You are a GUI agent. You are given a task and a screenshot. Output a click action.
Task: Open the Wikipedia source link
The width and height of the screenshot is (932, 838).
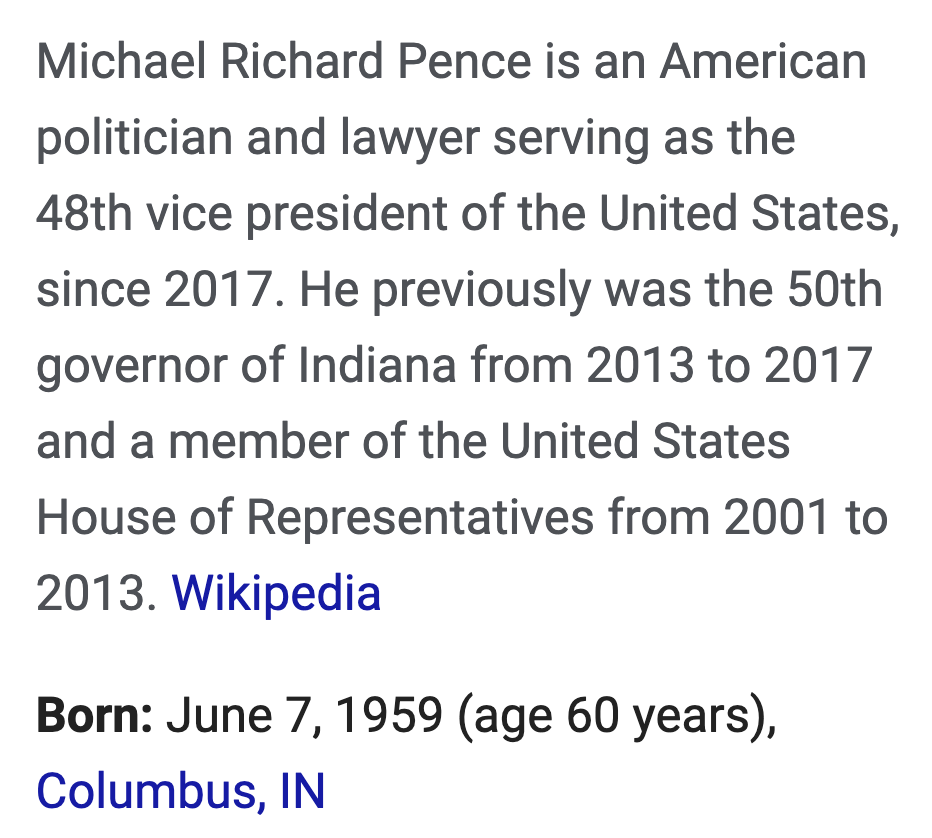click(x=276, y=593)
